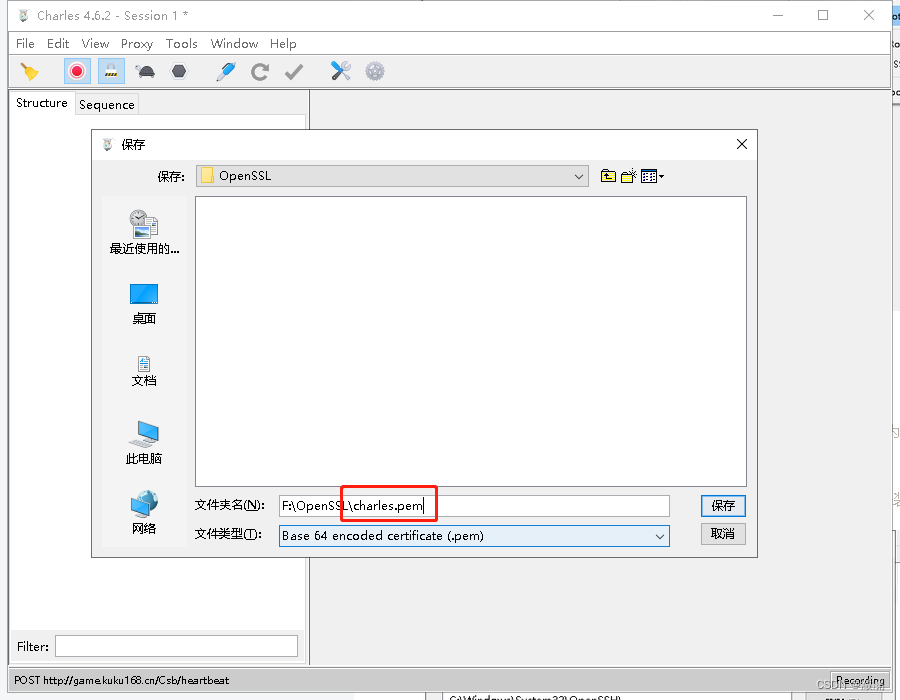Image resolution: width=900 pixels, height=700 pixels.
Task: Open the Window menu
Action: (x=234, y=44)
